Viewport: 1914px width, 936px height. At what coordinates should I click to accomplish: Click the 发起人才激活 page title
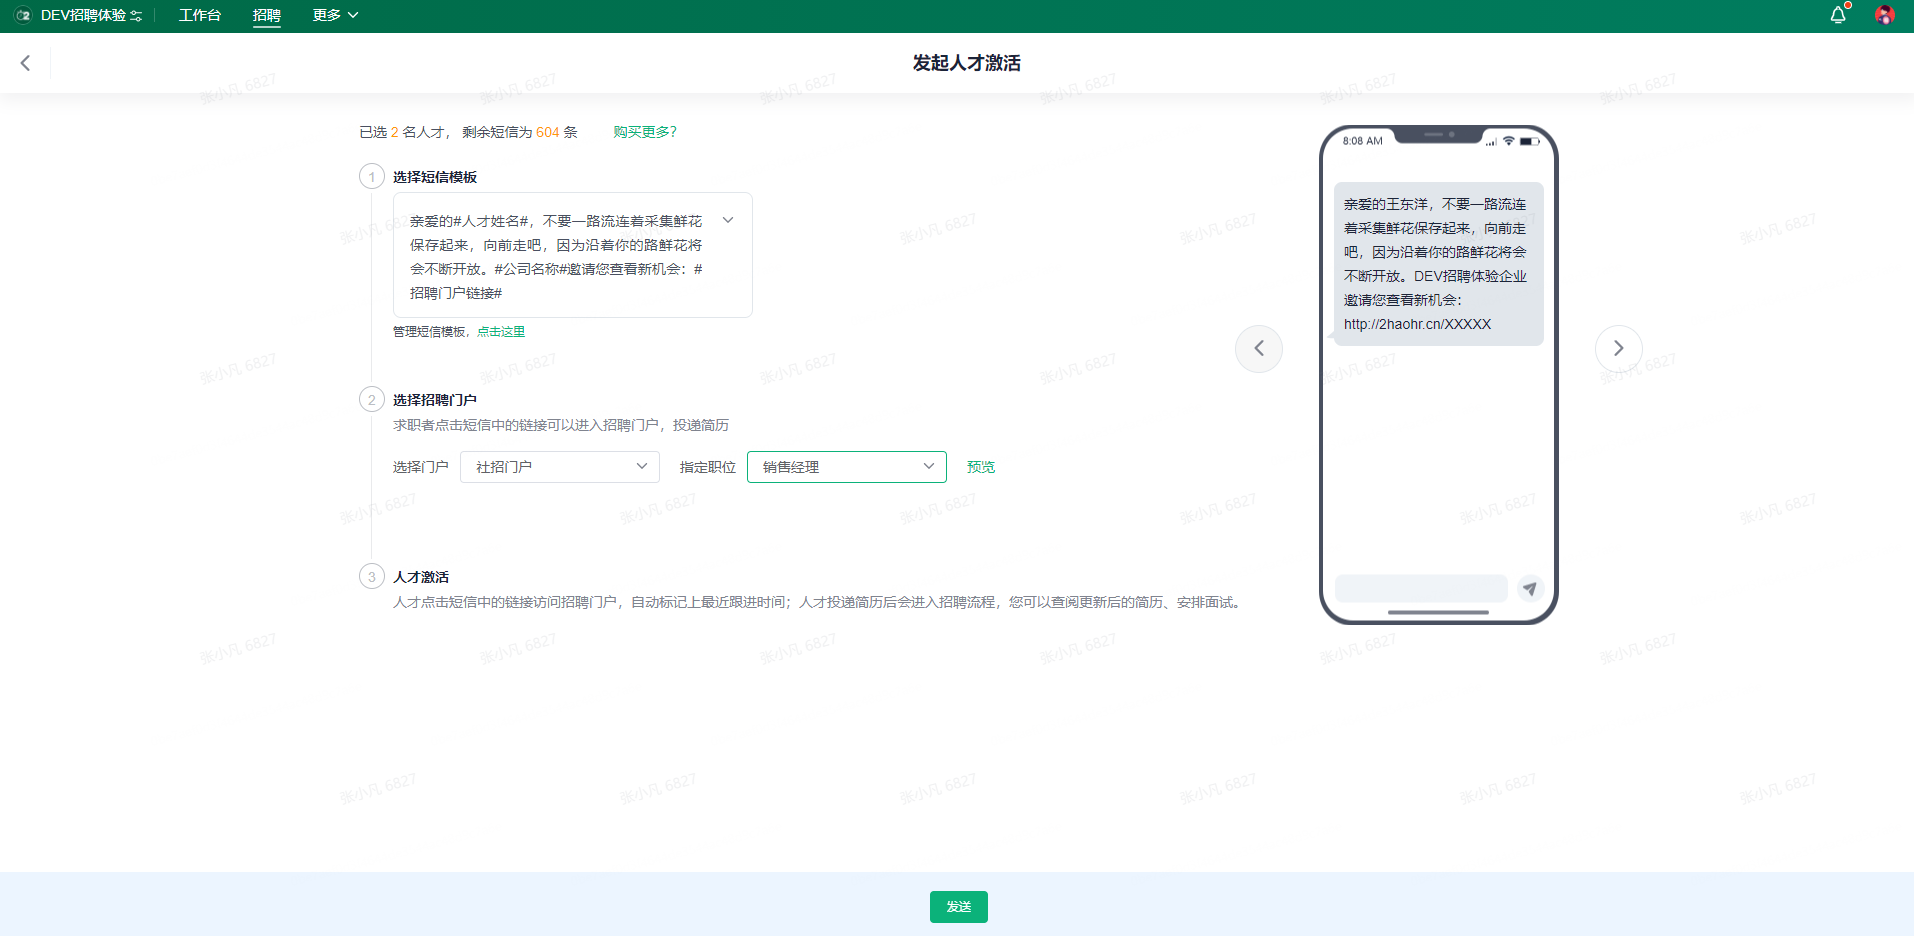pyautogui.click(x=966, y=63)
